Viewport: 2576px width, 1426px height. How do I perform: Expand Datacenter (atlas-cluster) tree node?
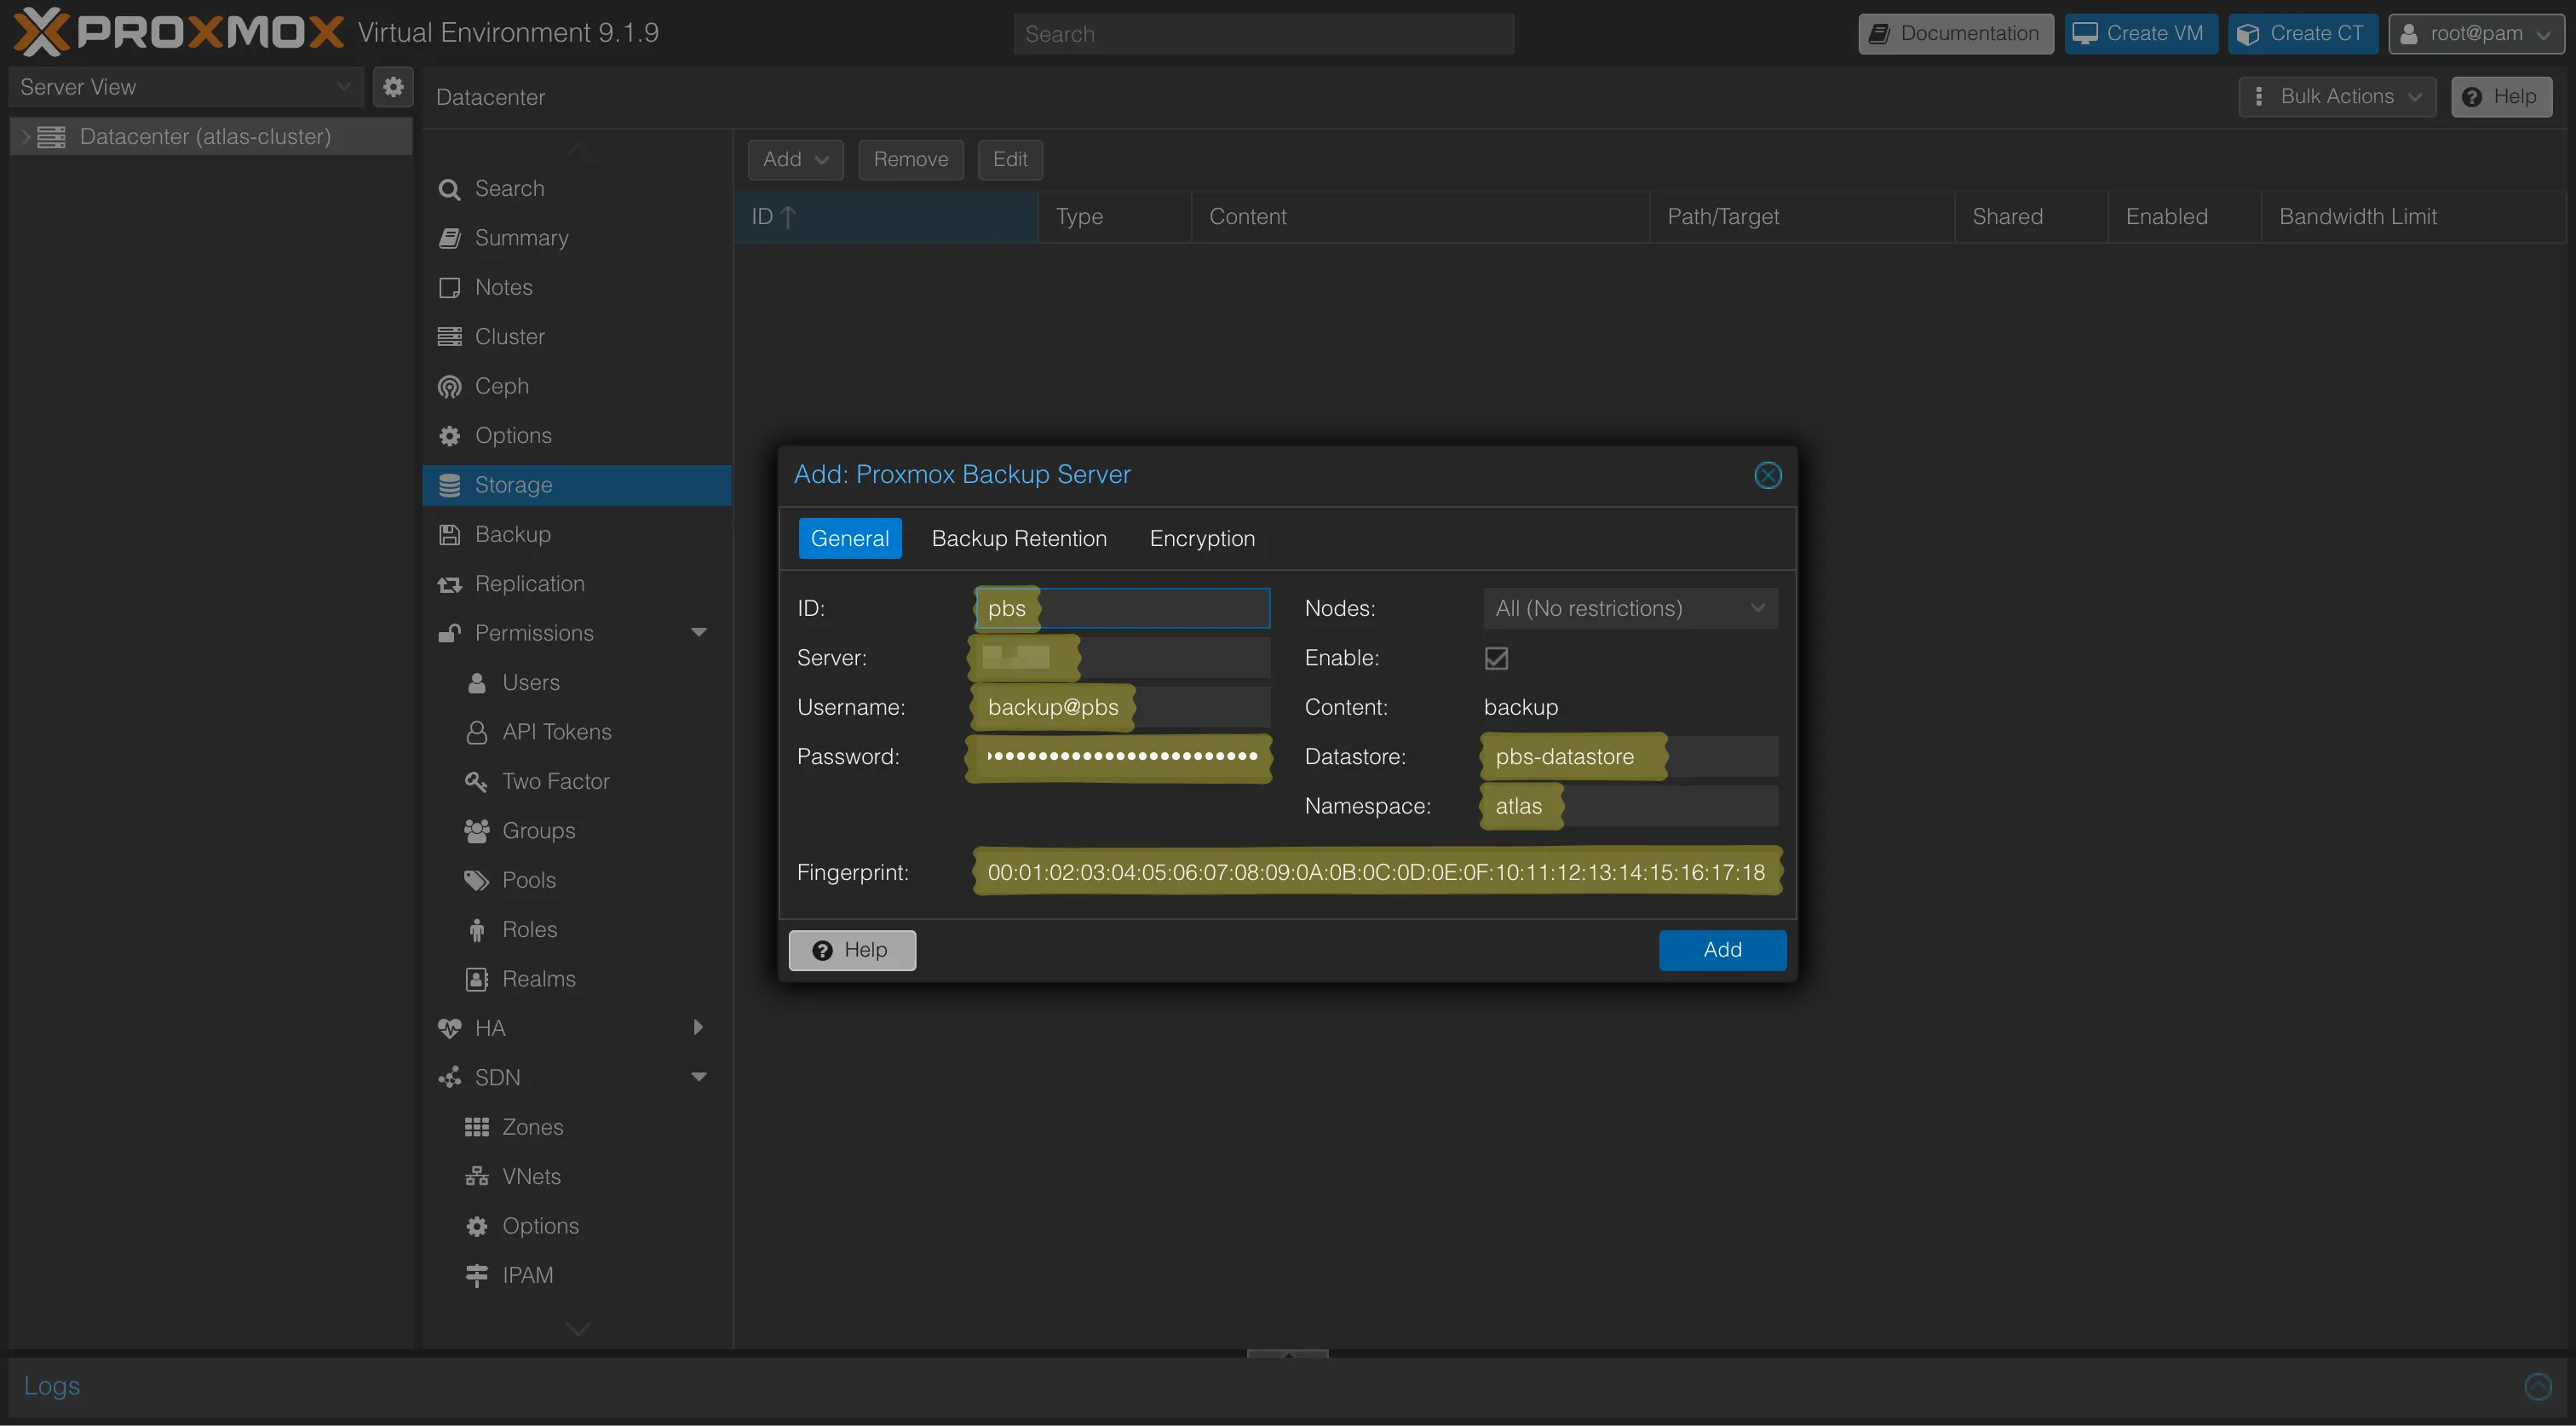click(26, 137)
